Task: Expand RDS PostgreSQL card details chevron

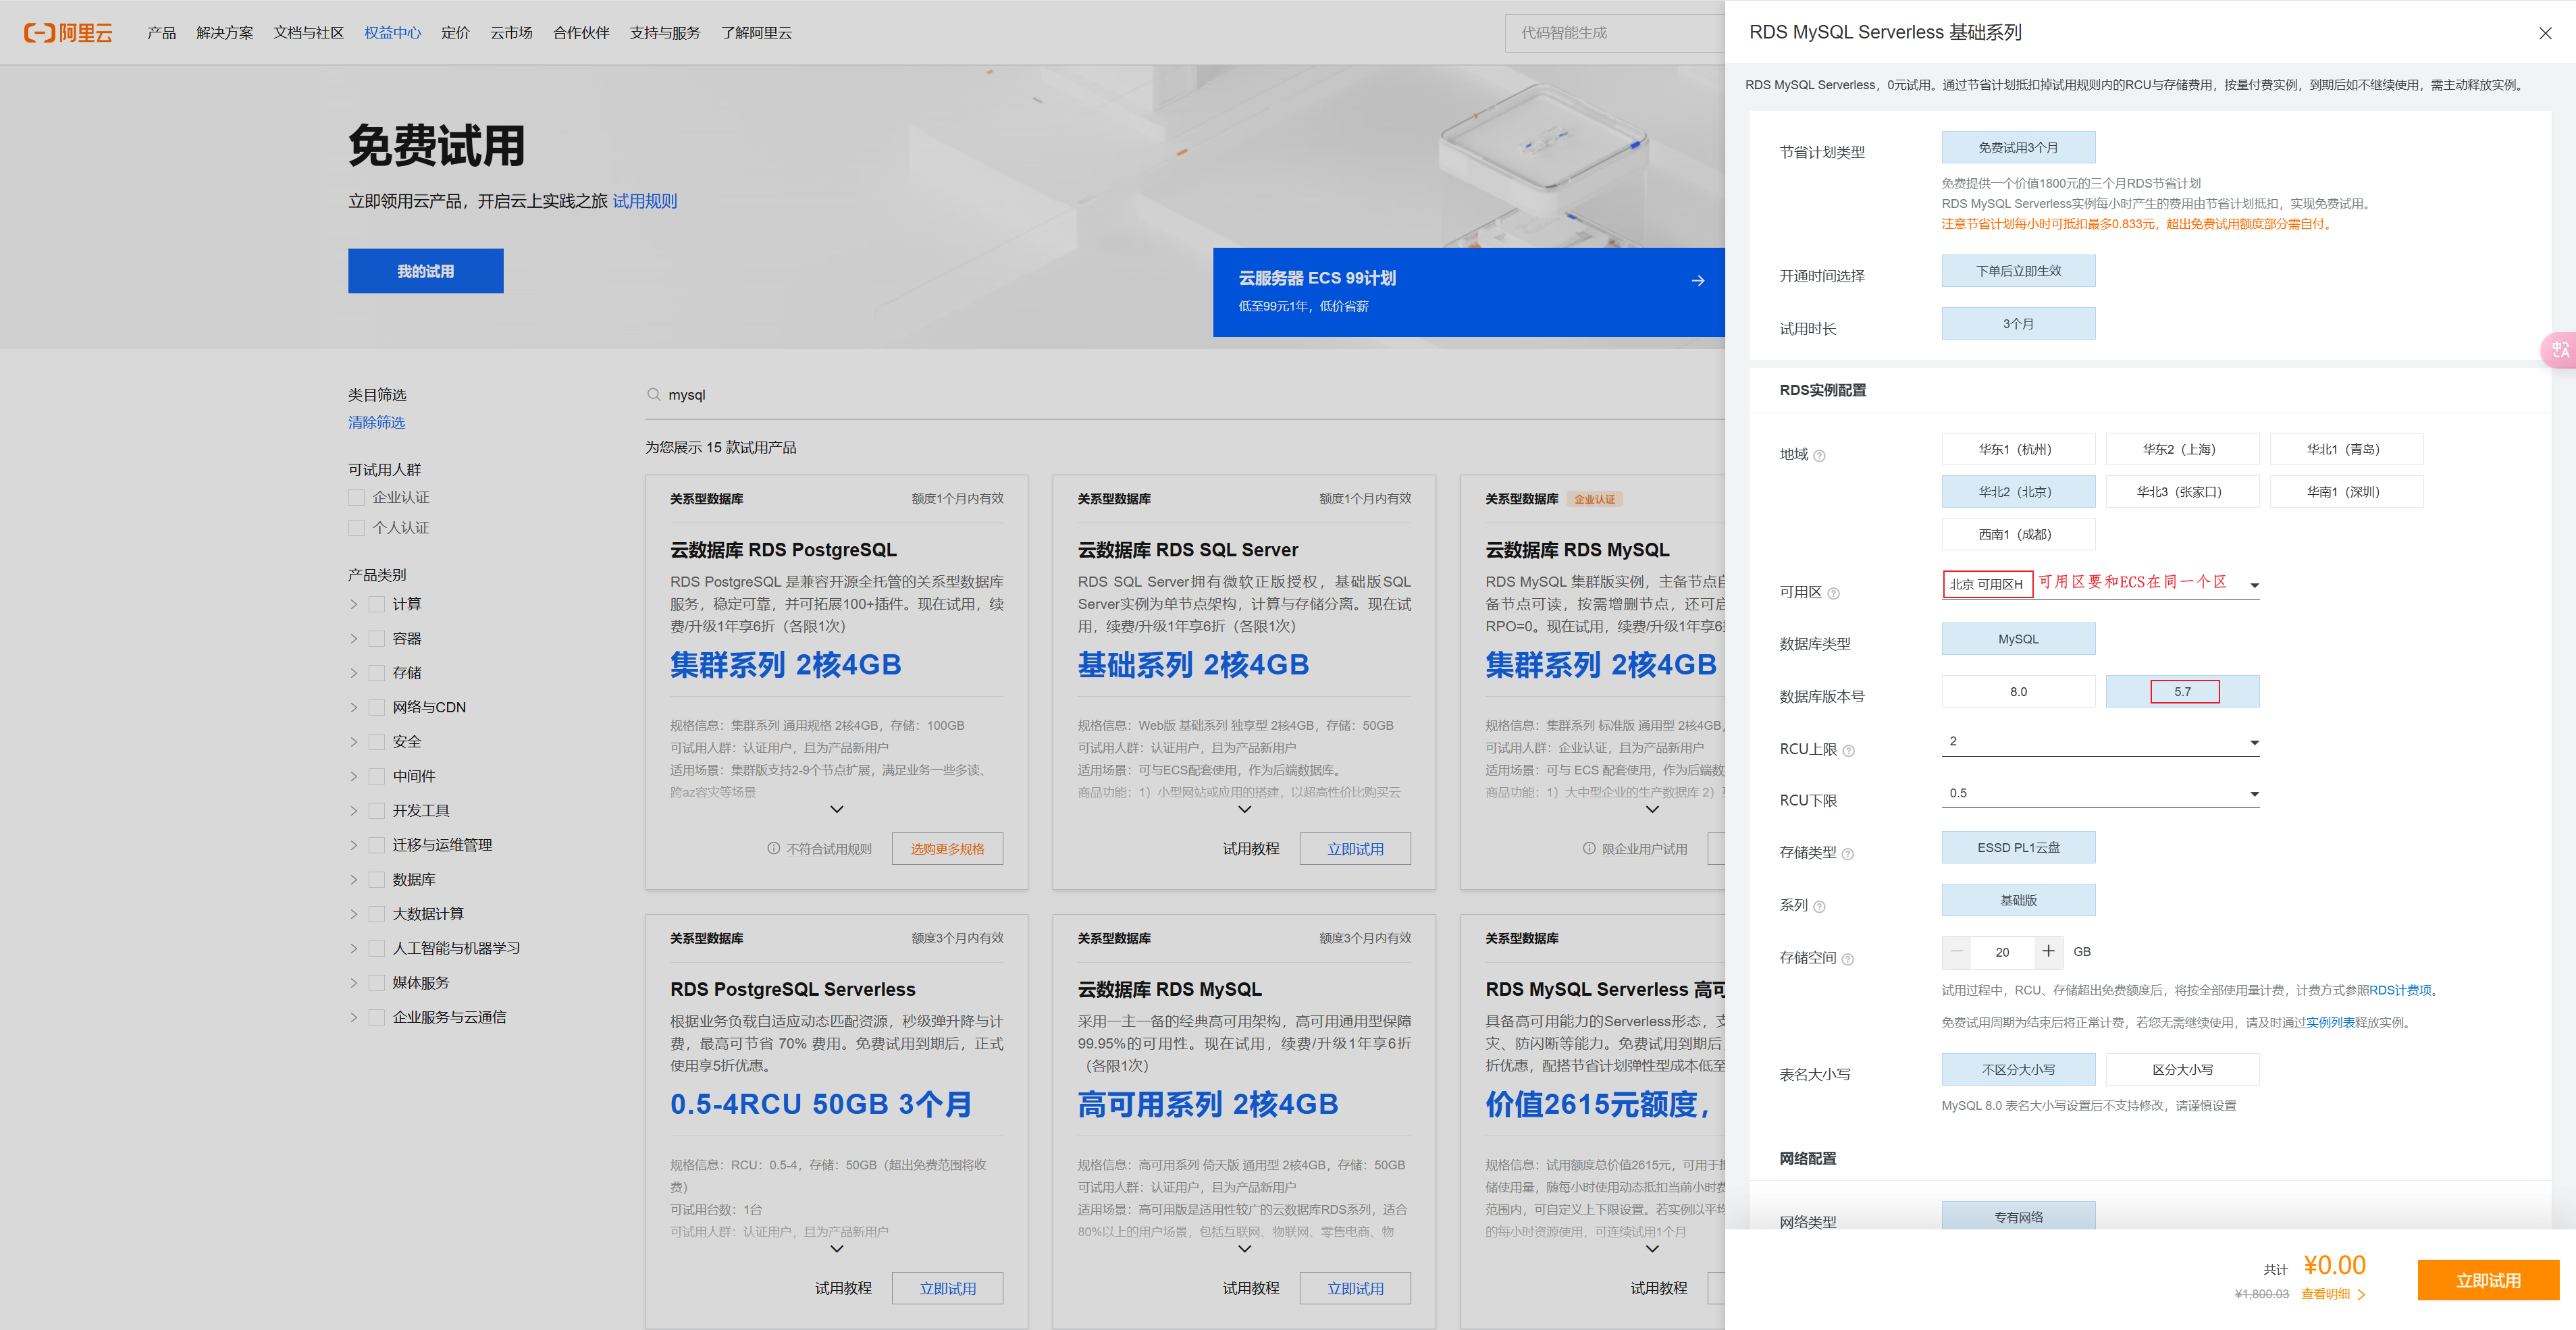Action: (x=837, y=810)
